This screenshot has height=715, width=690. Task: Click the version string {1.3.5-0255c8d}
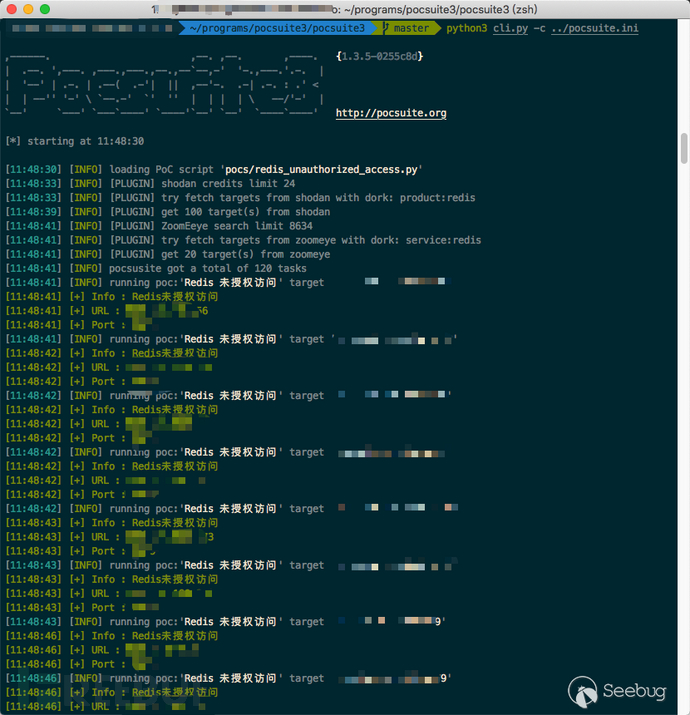click(x=379, y=56)
